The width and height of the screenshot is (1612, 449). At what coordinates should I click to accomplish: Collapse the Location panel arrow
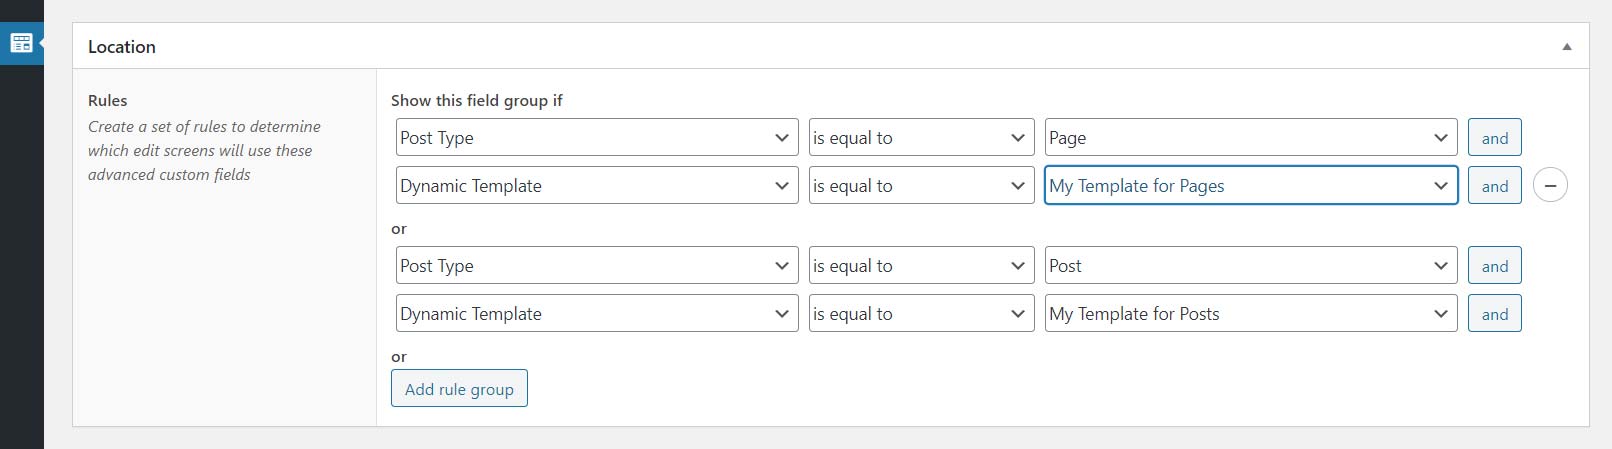(1567, 47)
